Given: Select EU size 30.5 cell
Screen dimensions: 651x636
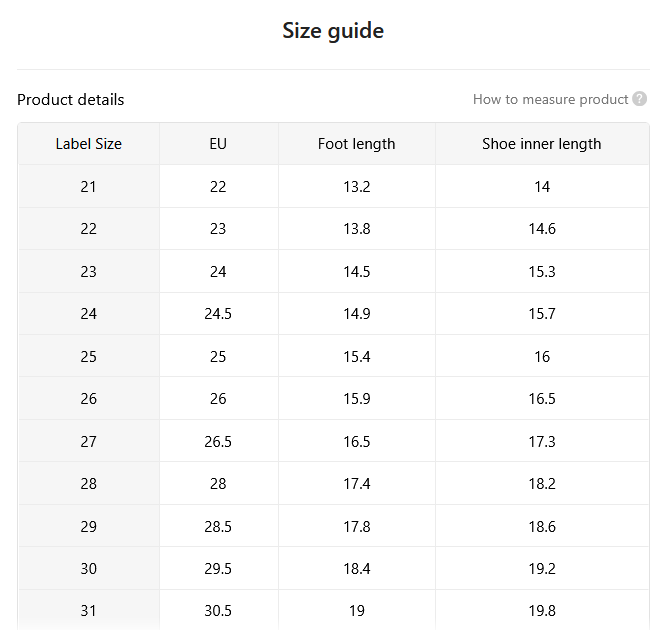Looking at the screenshot, I should click(x=218, y=611).
